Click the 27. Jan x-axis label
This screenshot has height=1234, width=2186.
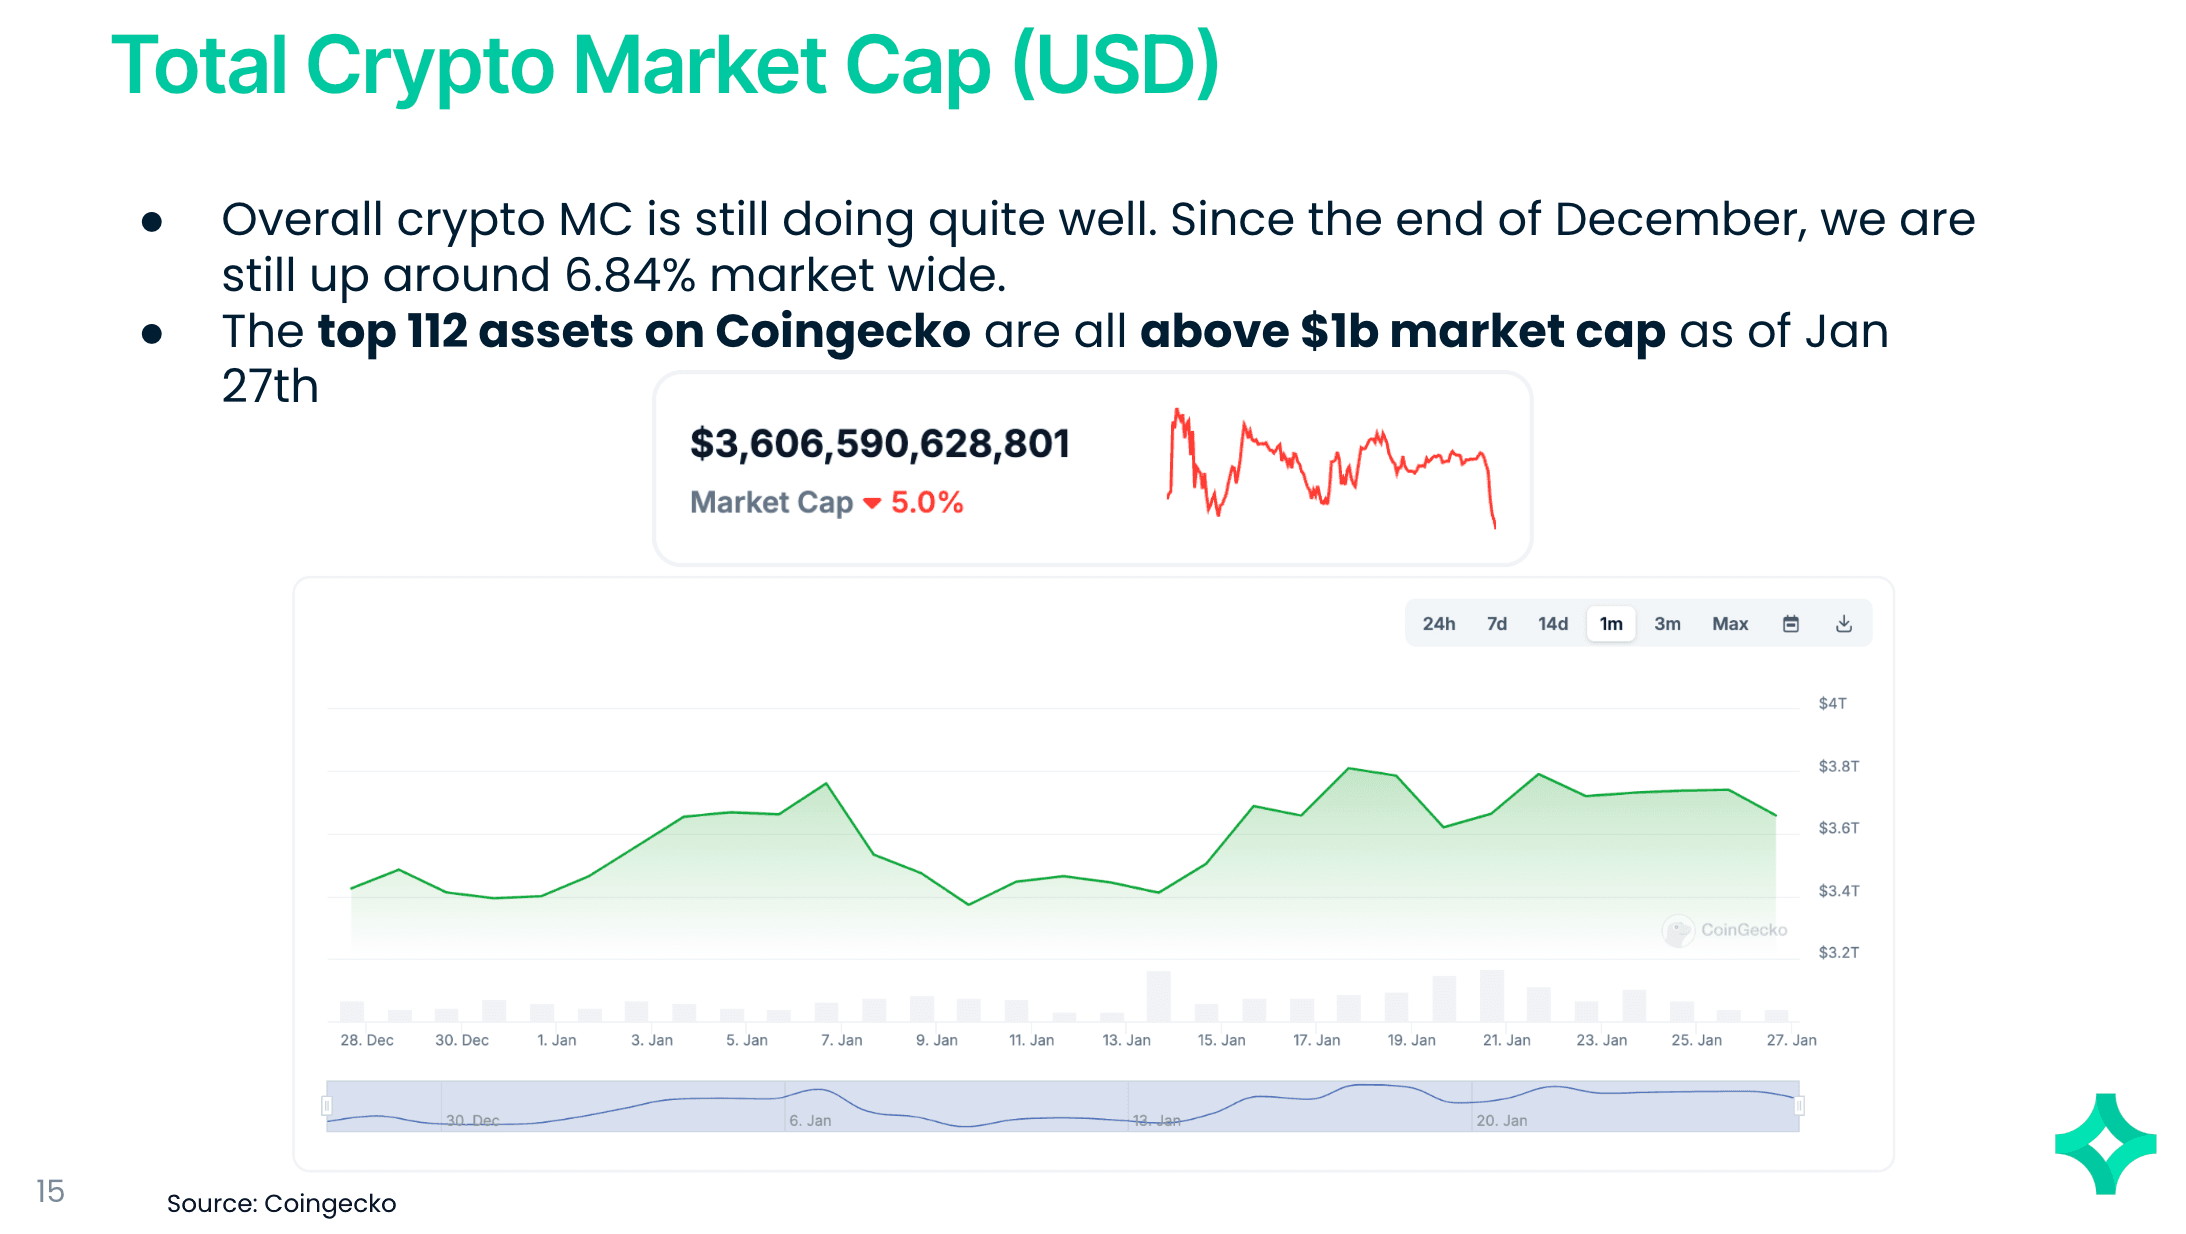pos(1791,1040)
